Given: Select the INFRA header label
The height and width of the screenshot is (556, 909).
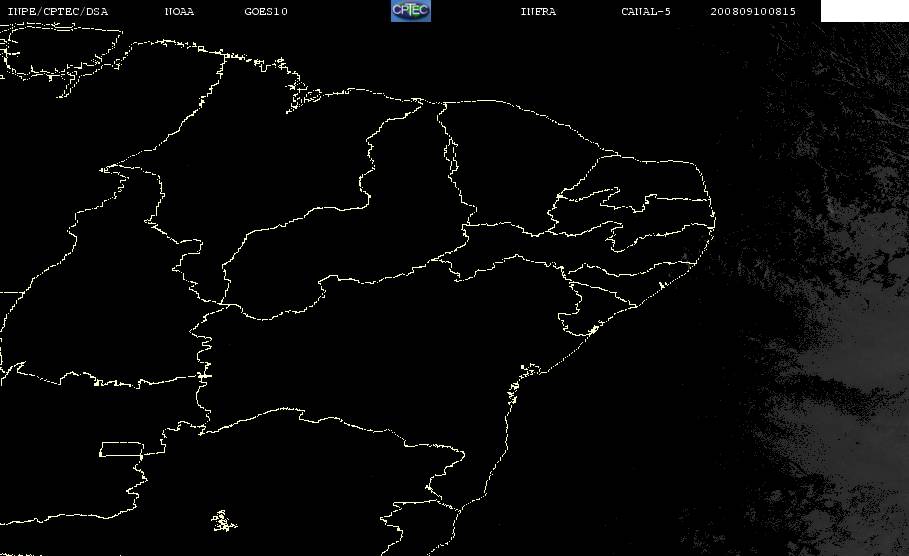Looking at the screenshot, I should pos(538,12).
